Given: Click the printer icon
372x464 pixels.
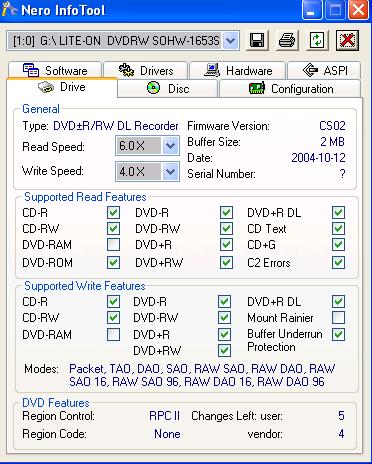Looking at the screenshot, I should (287, 41).
